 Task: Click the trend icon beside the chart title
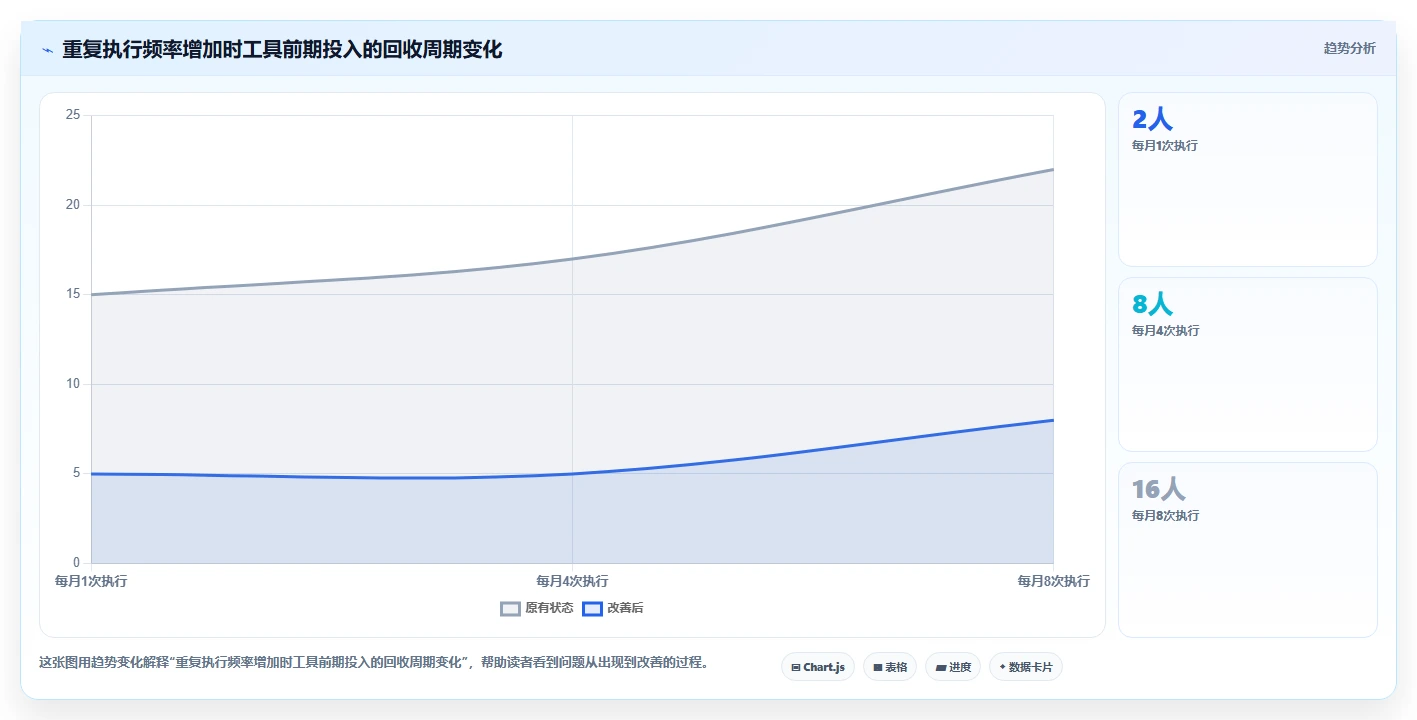click(48, 50)
